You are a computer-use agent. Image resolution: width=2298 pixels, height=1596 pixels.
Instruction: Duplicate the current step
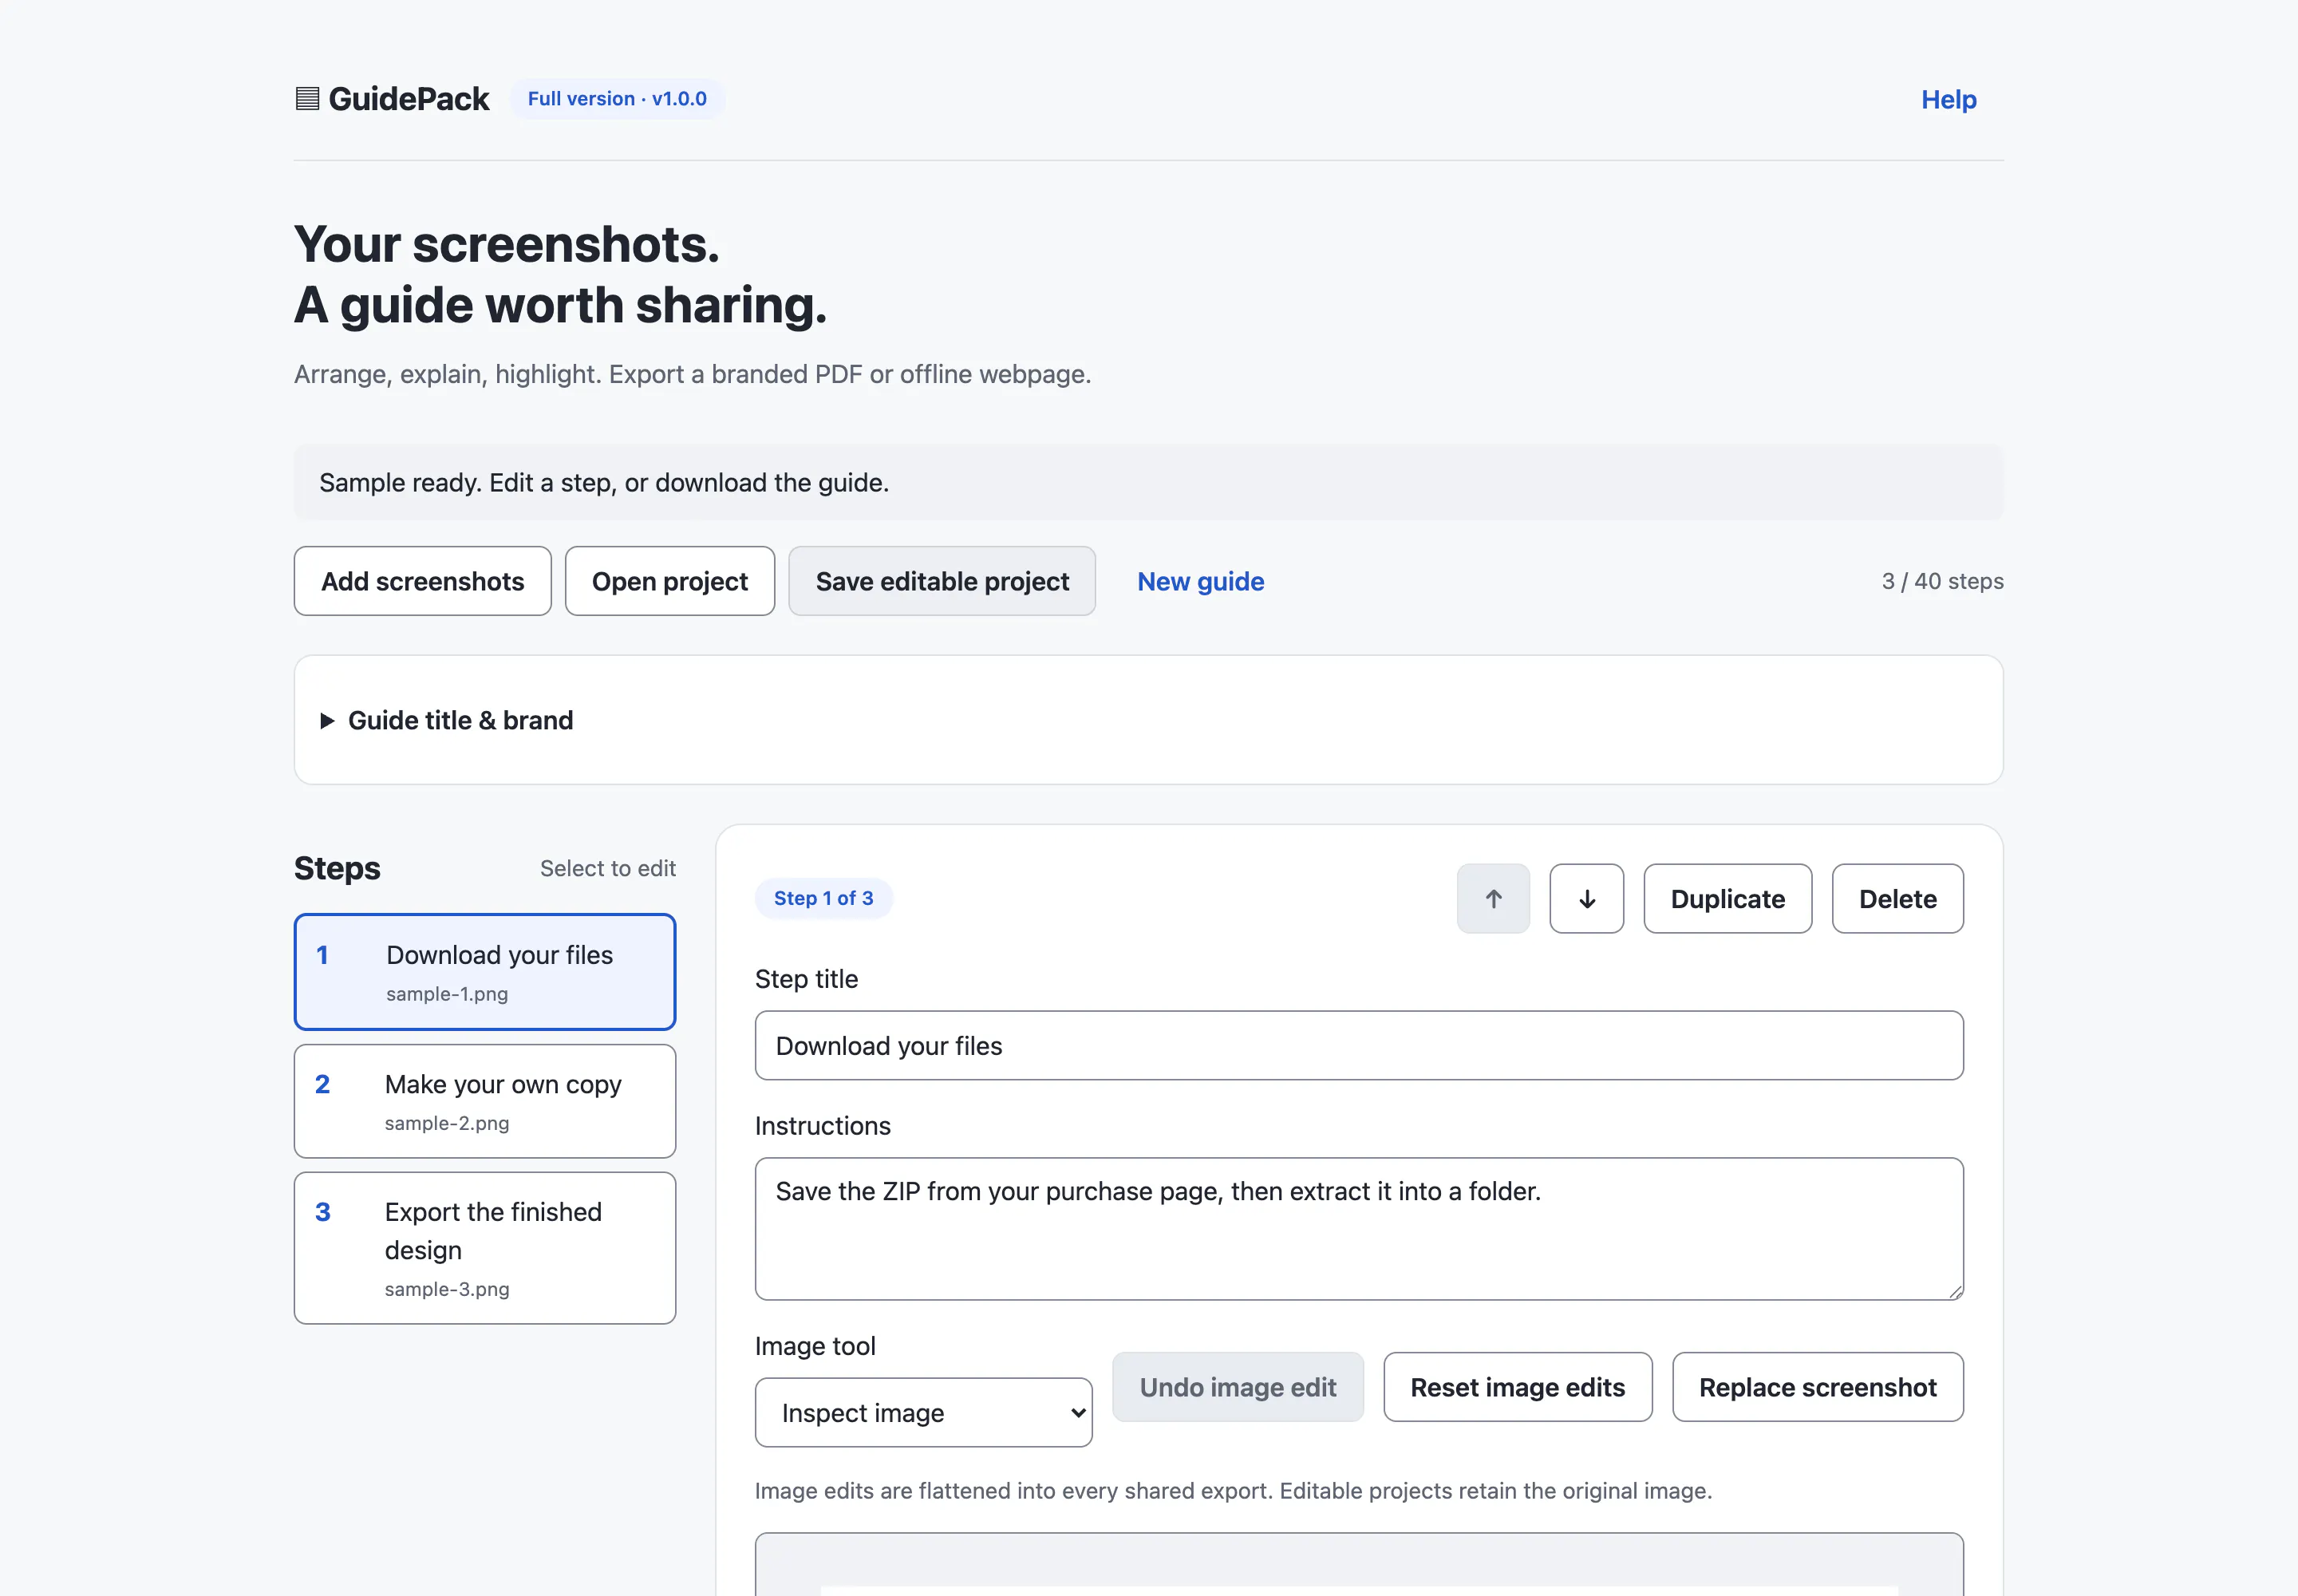pos(1727,898)
